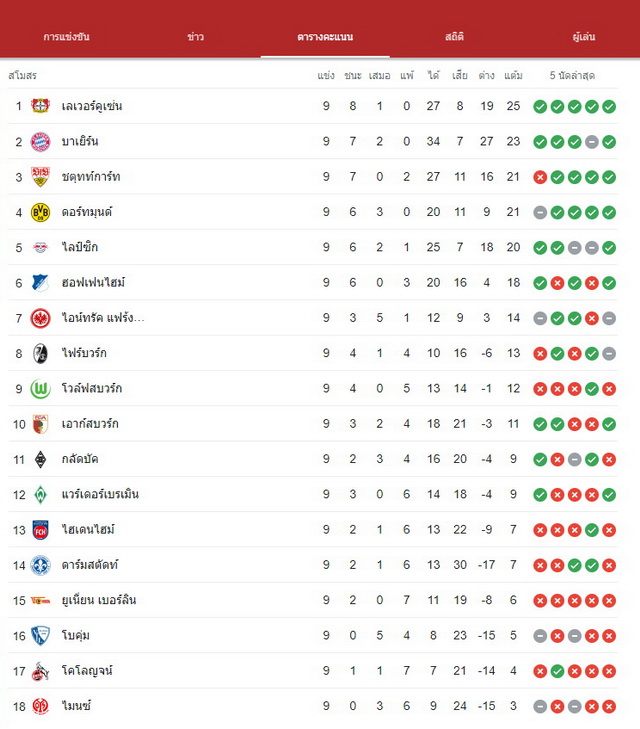Open the สถิติ tab
This screenshot has height=729, width=640.
(x=454, y=37)
